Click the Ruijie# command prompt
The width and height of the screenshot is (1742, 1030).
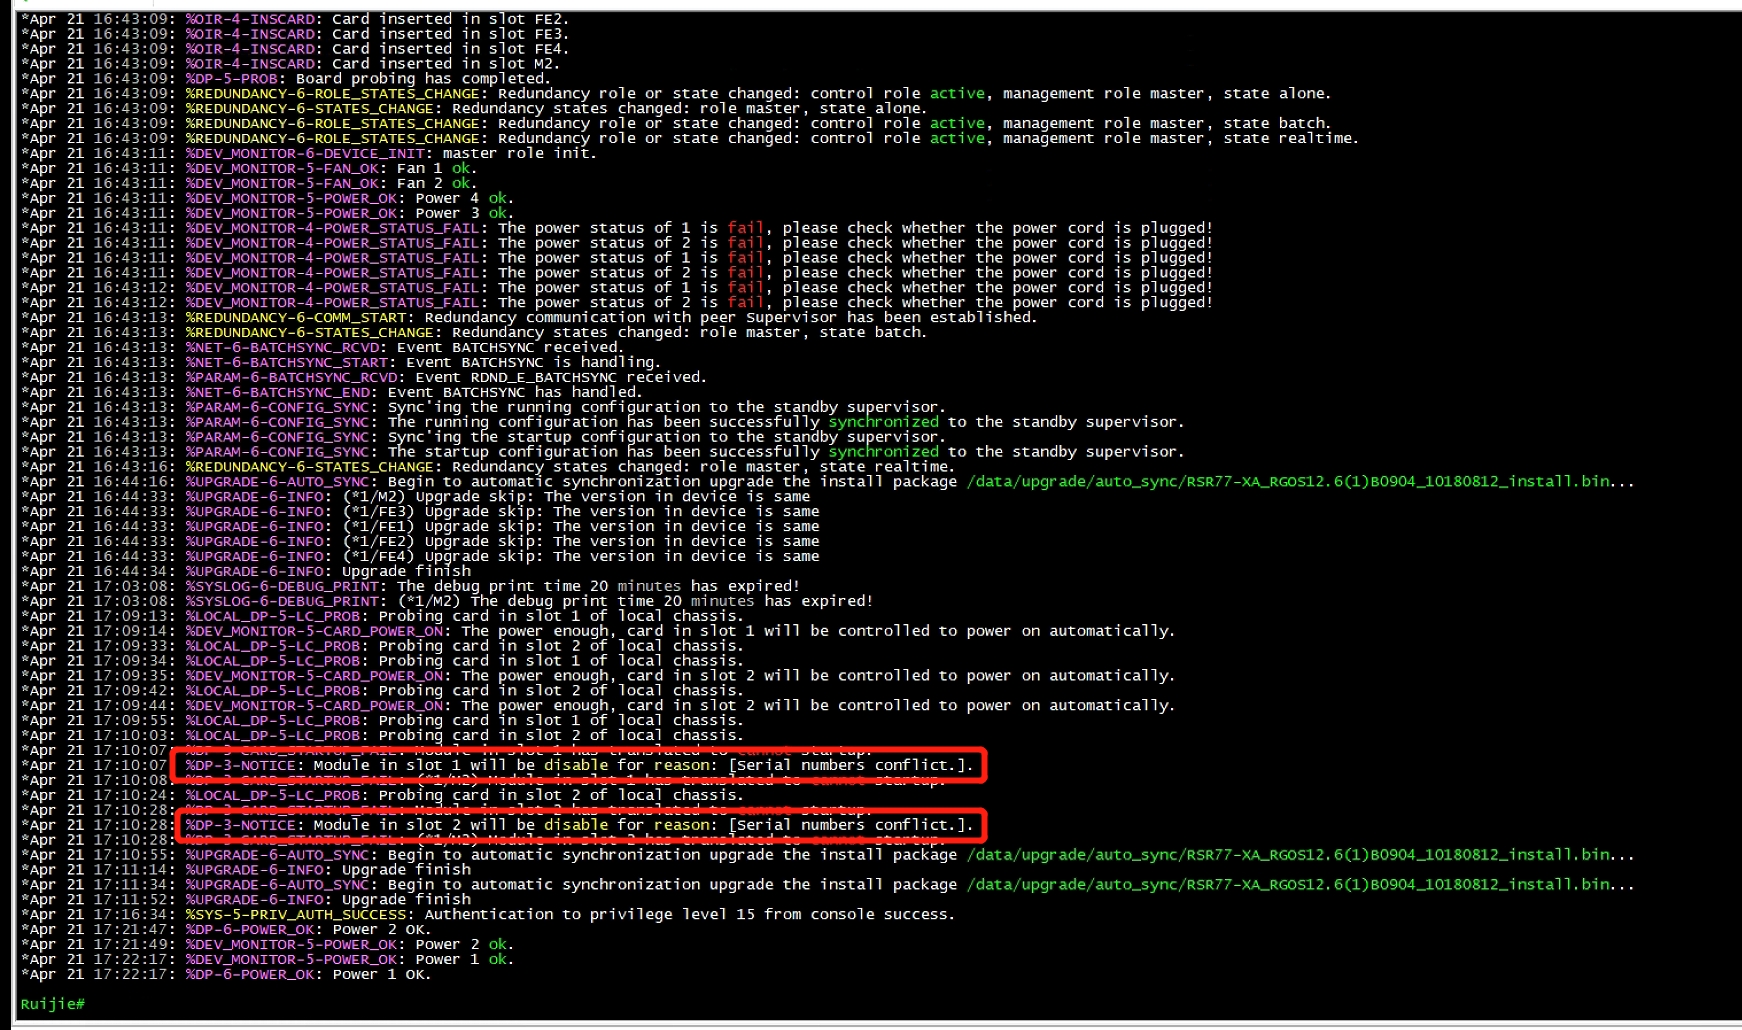pos(53,1003)
